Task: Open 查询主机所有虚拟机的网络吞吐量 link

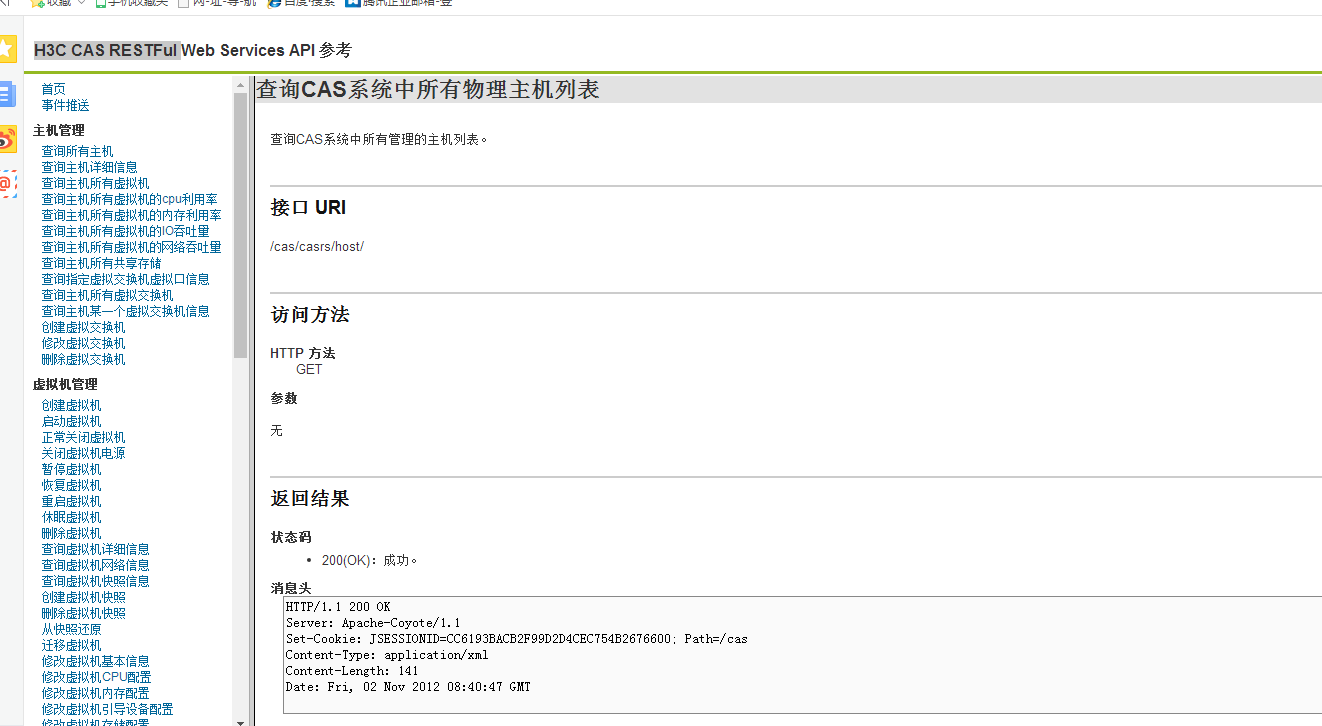Action: coord(131,247)
